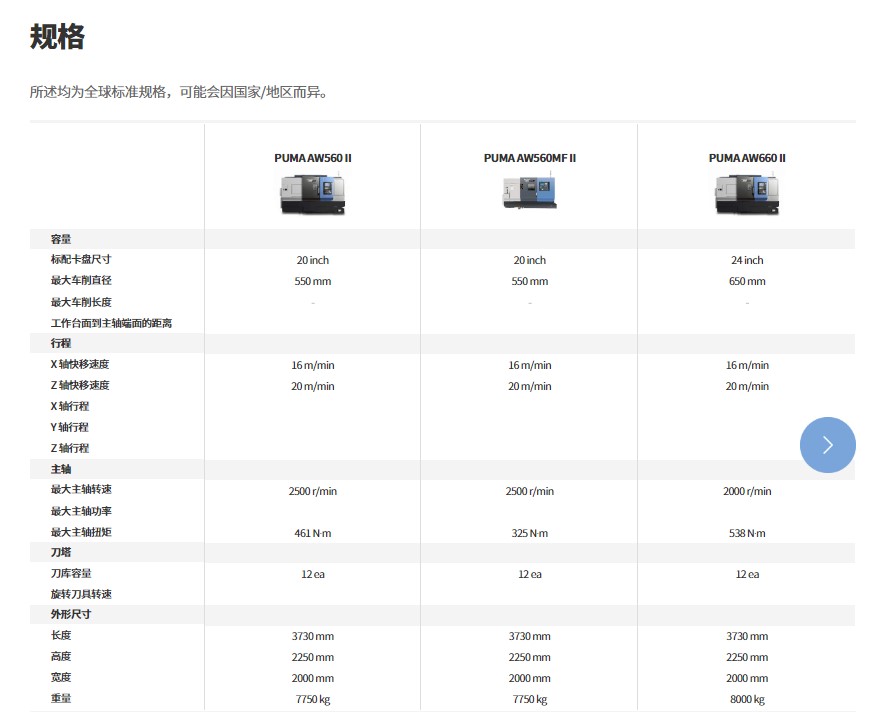Viewport: 876px width, 712px height.
Task: Click the 2000 r/min spindle speed value
Action: click(747, 492)
